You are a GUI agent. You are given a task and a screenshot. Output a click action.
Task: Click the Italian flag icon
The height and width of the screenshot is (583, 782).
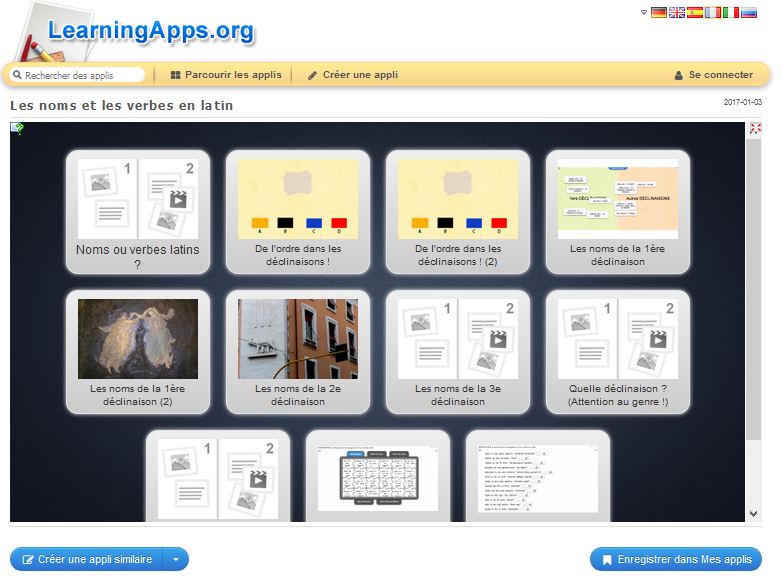(731, 13)
